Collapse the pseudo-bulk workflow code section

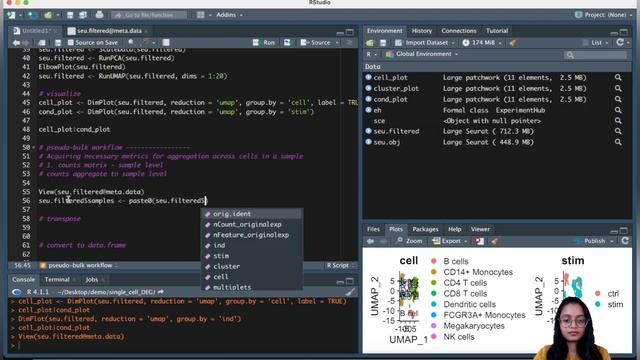(x=34, y=147)
